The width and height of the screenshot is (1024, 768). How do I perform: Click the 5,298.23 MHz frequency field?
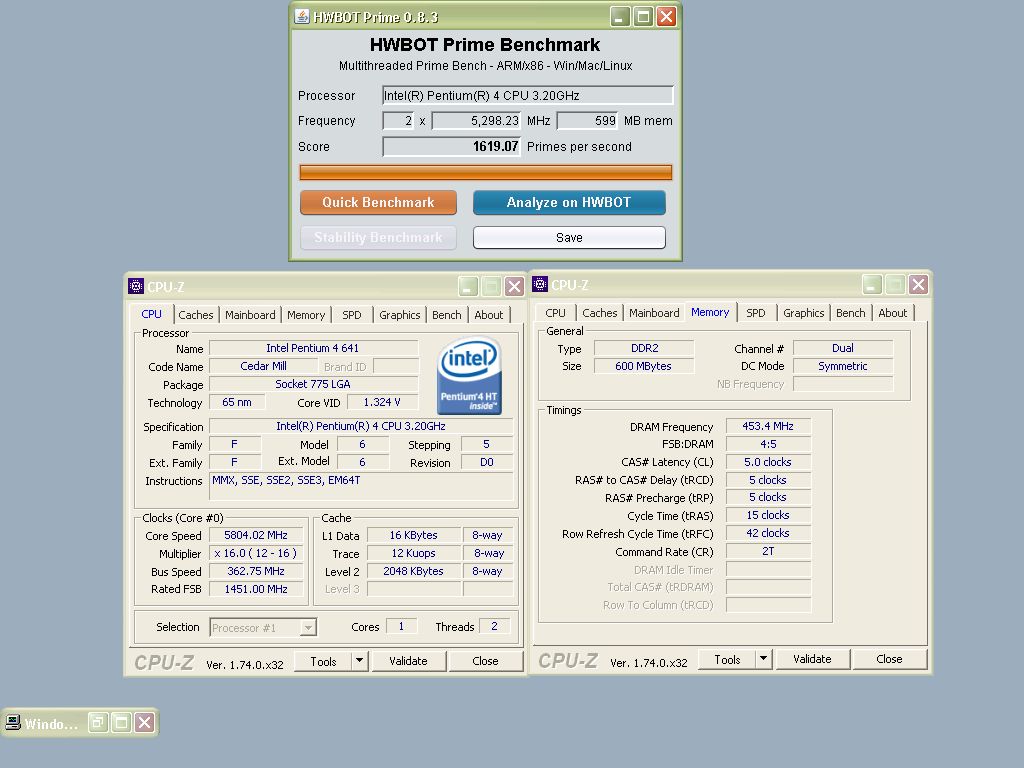coord(477,121)
